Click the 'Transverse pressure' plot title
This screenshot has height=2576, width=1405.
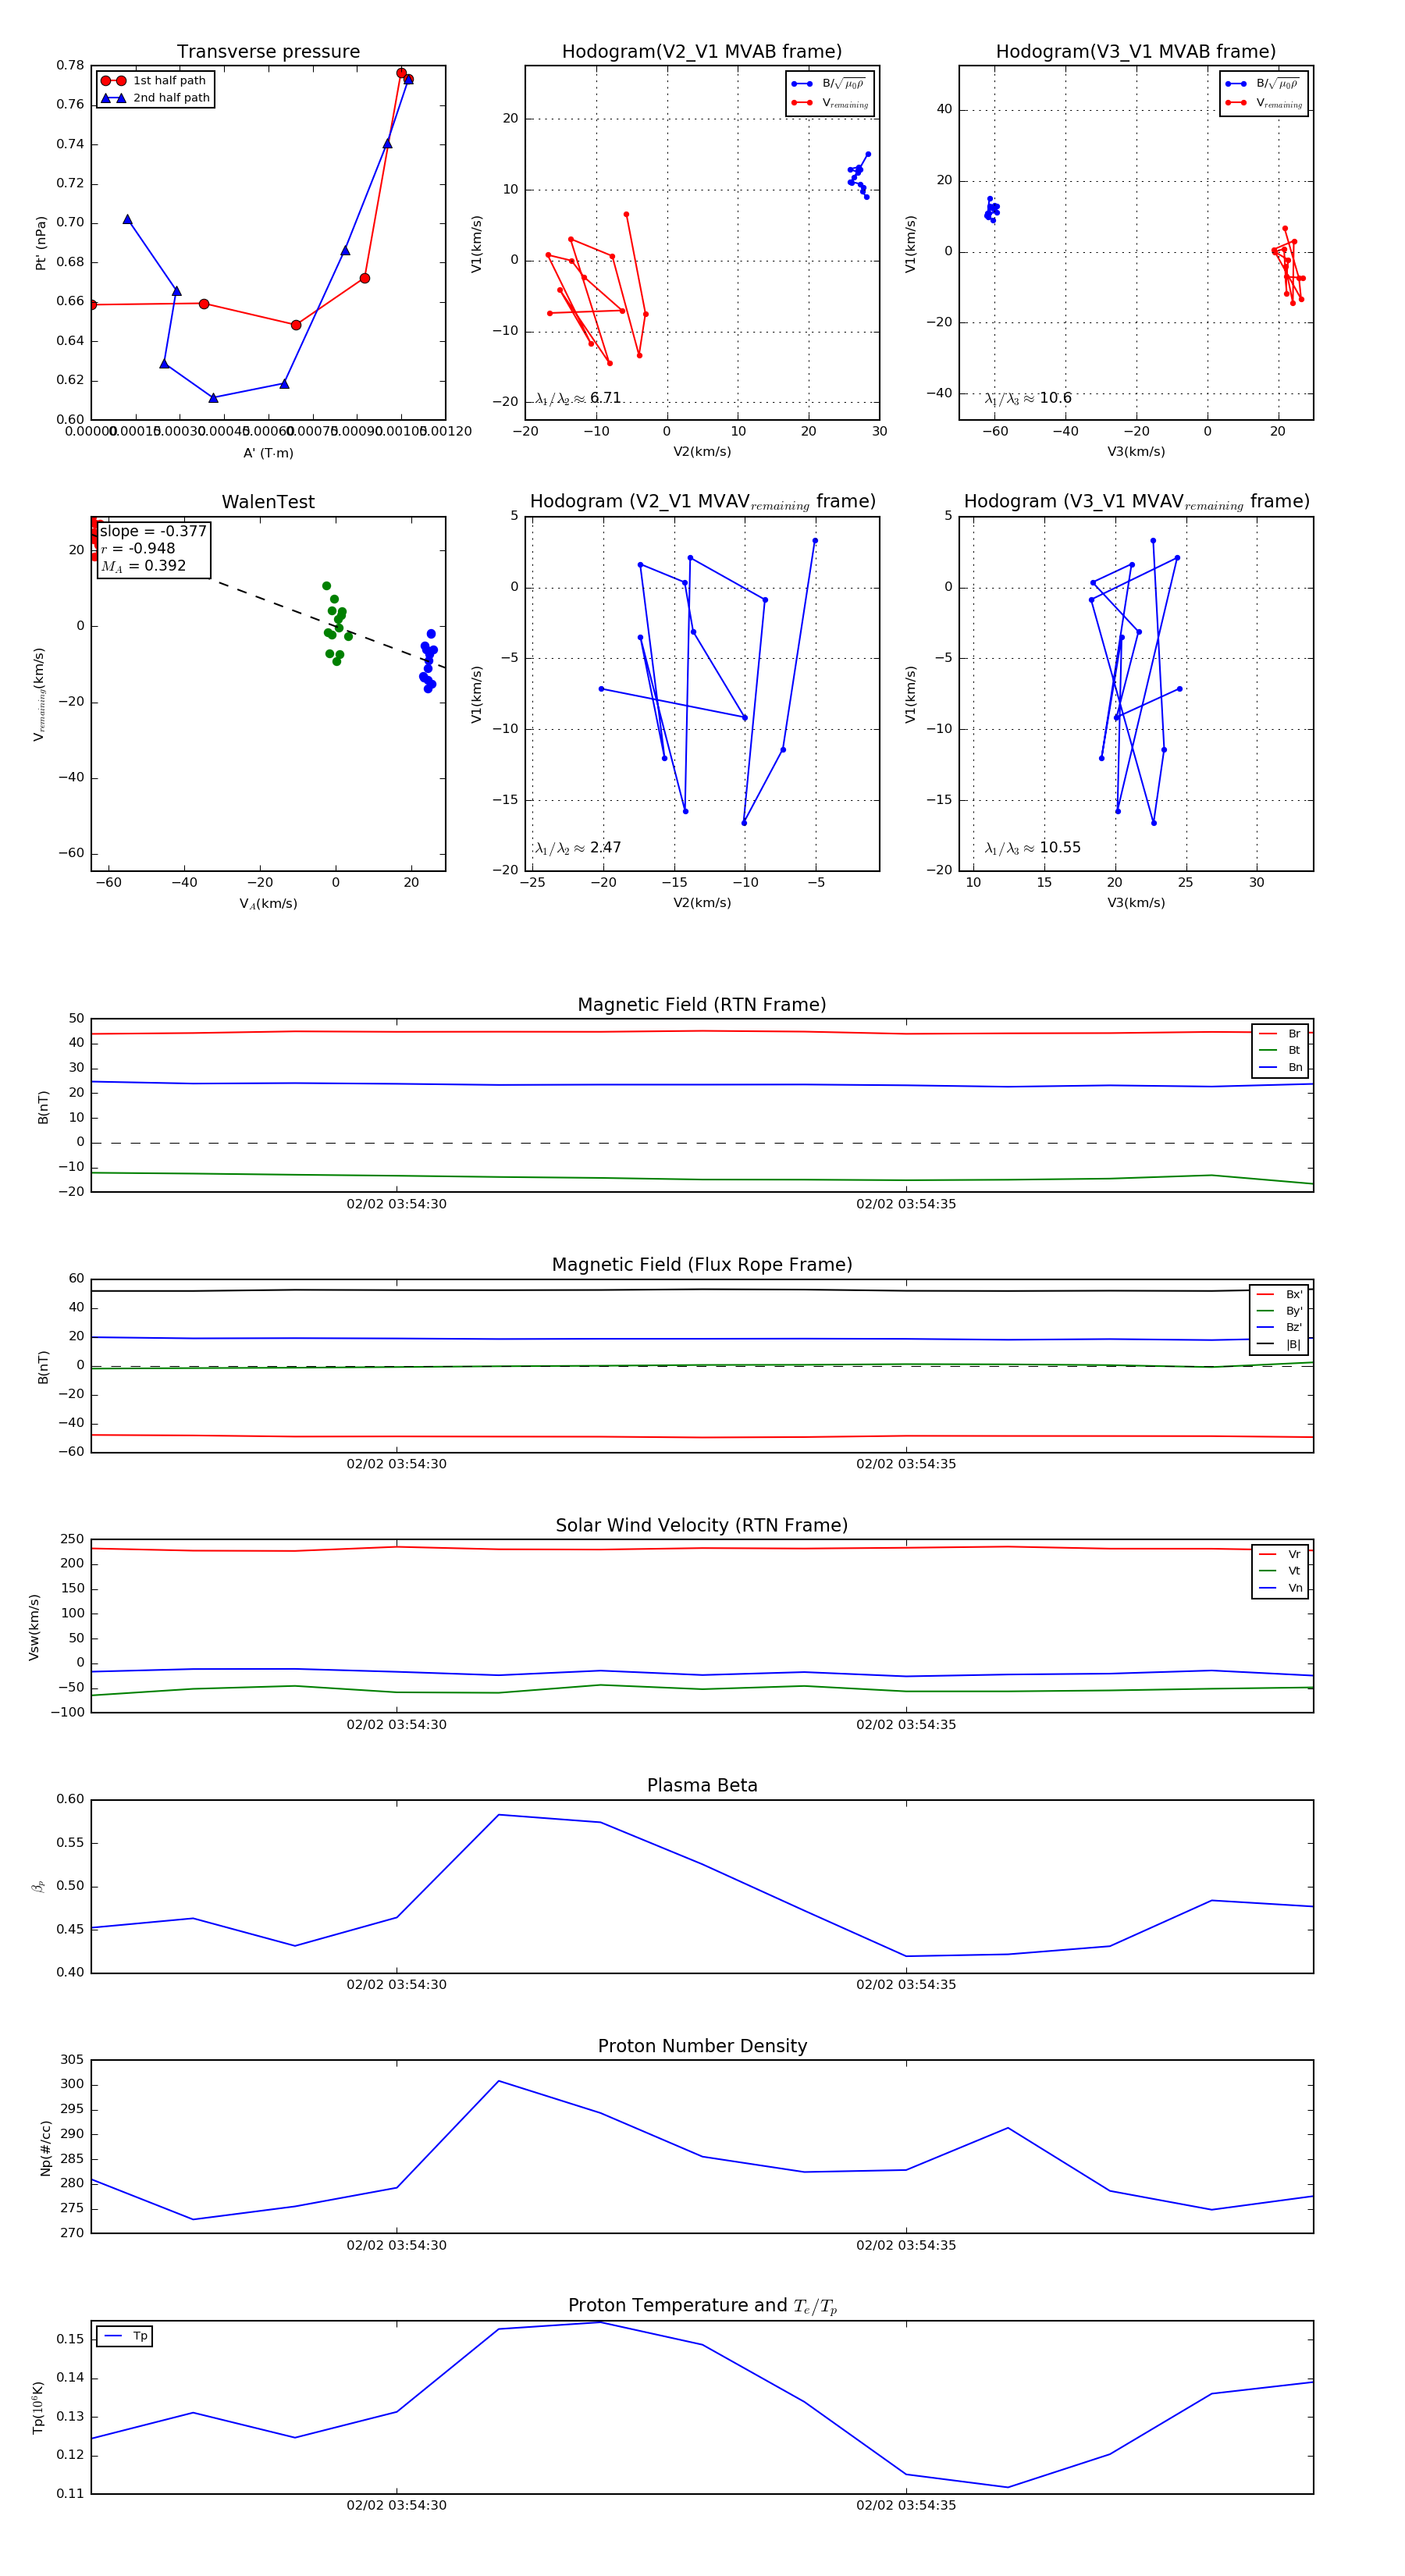(268, 52)
